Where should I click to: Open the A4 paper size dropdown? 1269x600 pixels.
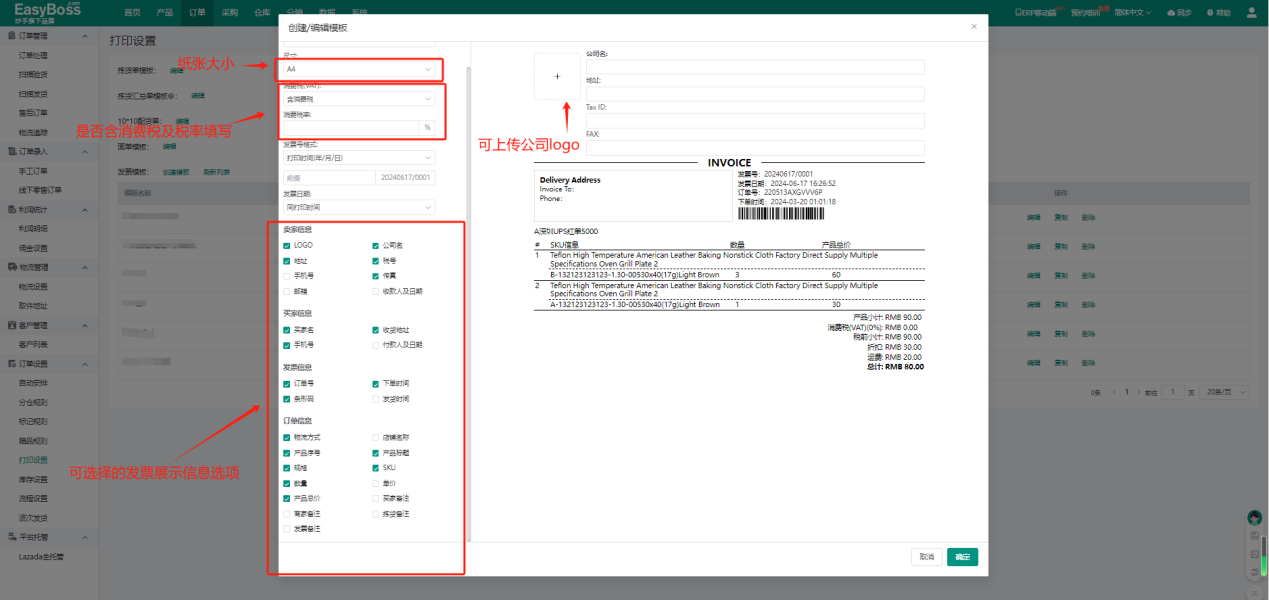pyautogui.click(x=359, y=69)
